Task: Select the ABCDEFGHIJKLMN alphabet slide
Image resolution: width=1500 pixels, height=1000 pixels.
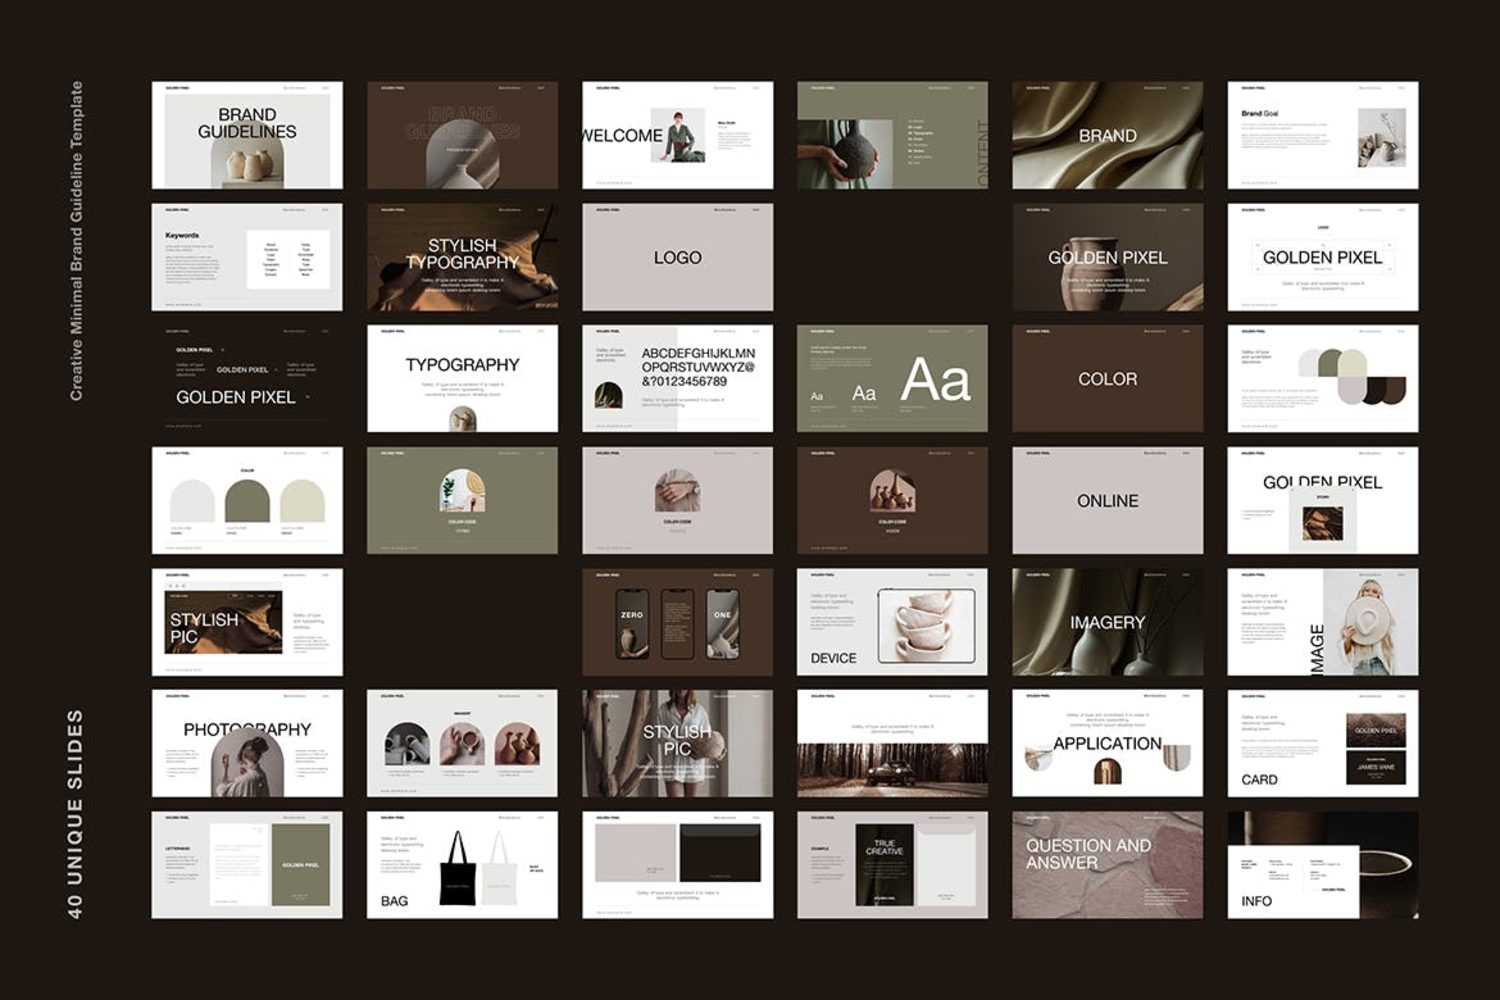Action: [678, 379]
